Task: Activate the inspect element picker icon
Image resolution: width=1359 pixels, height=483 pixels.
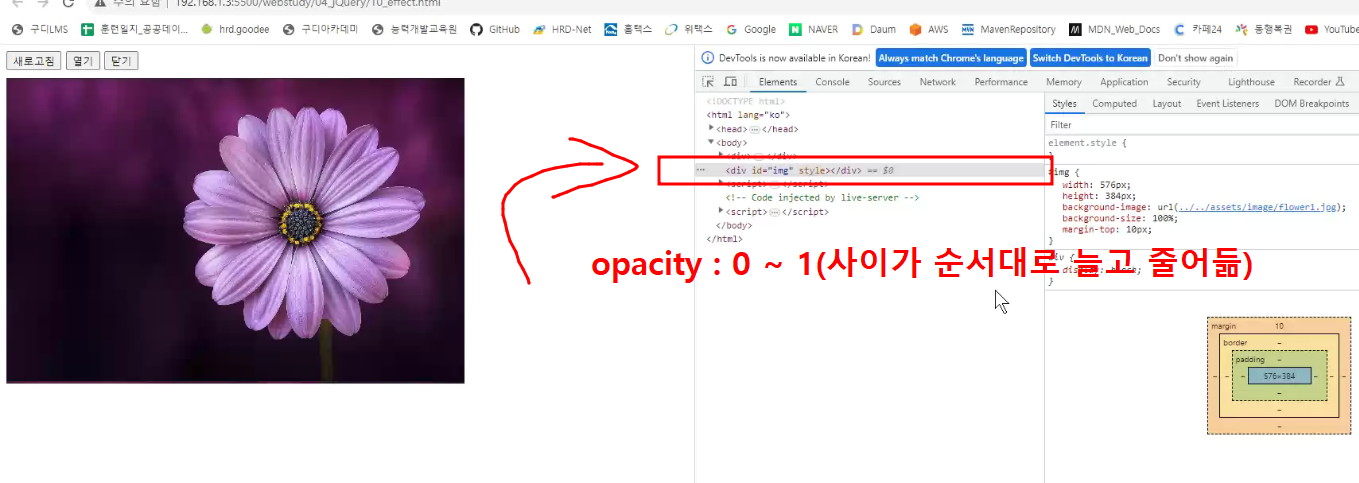Action: [708, 82]
